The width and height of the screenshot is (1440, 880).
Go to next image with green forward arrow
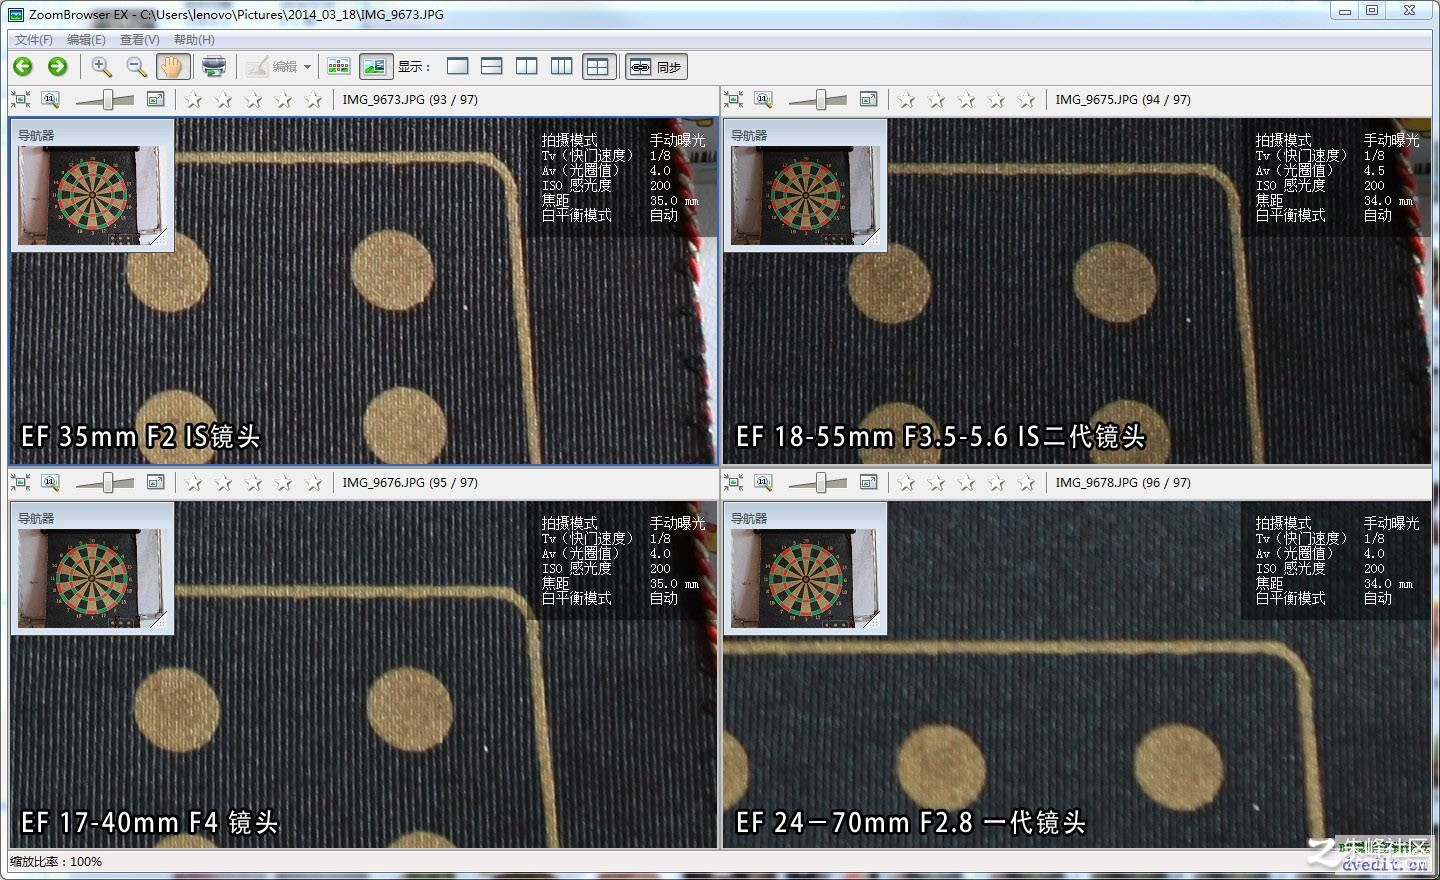pyautogui.click(x=58, y=67)
